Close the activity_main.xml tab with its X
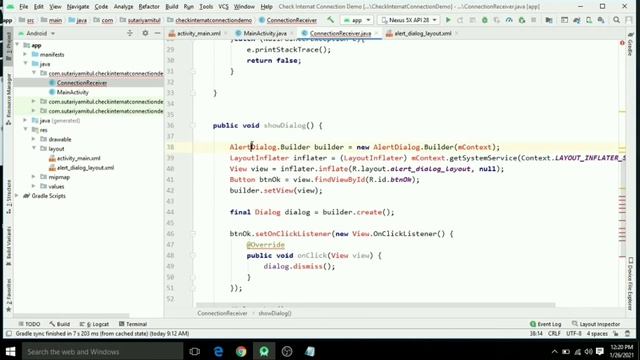640x360 pixels. [227, 33]
